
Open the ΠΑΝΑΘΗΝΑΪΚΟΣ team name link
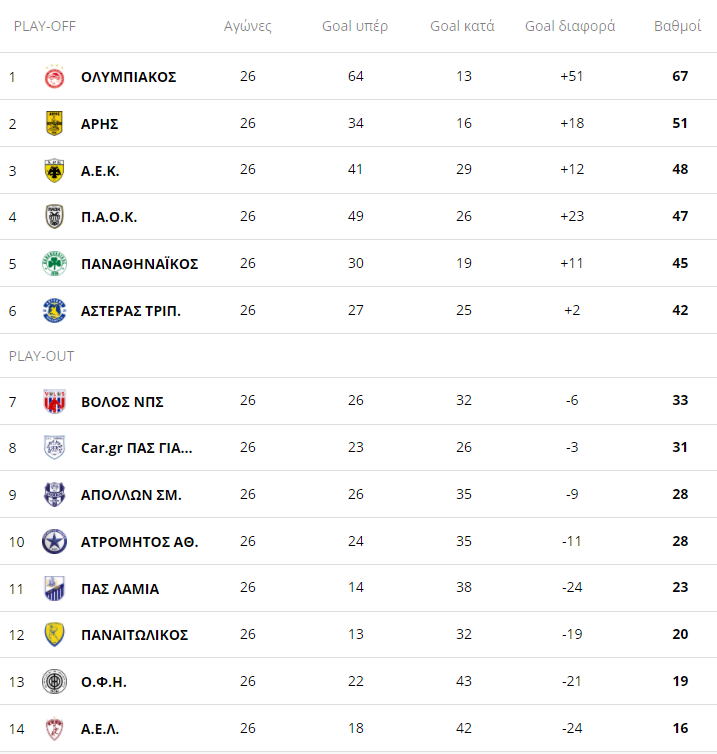point(139,264)
